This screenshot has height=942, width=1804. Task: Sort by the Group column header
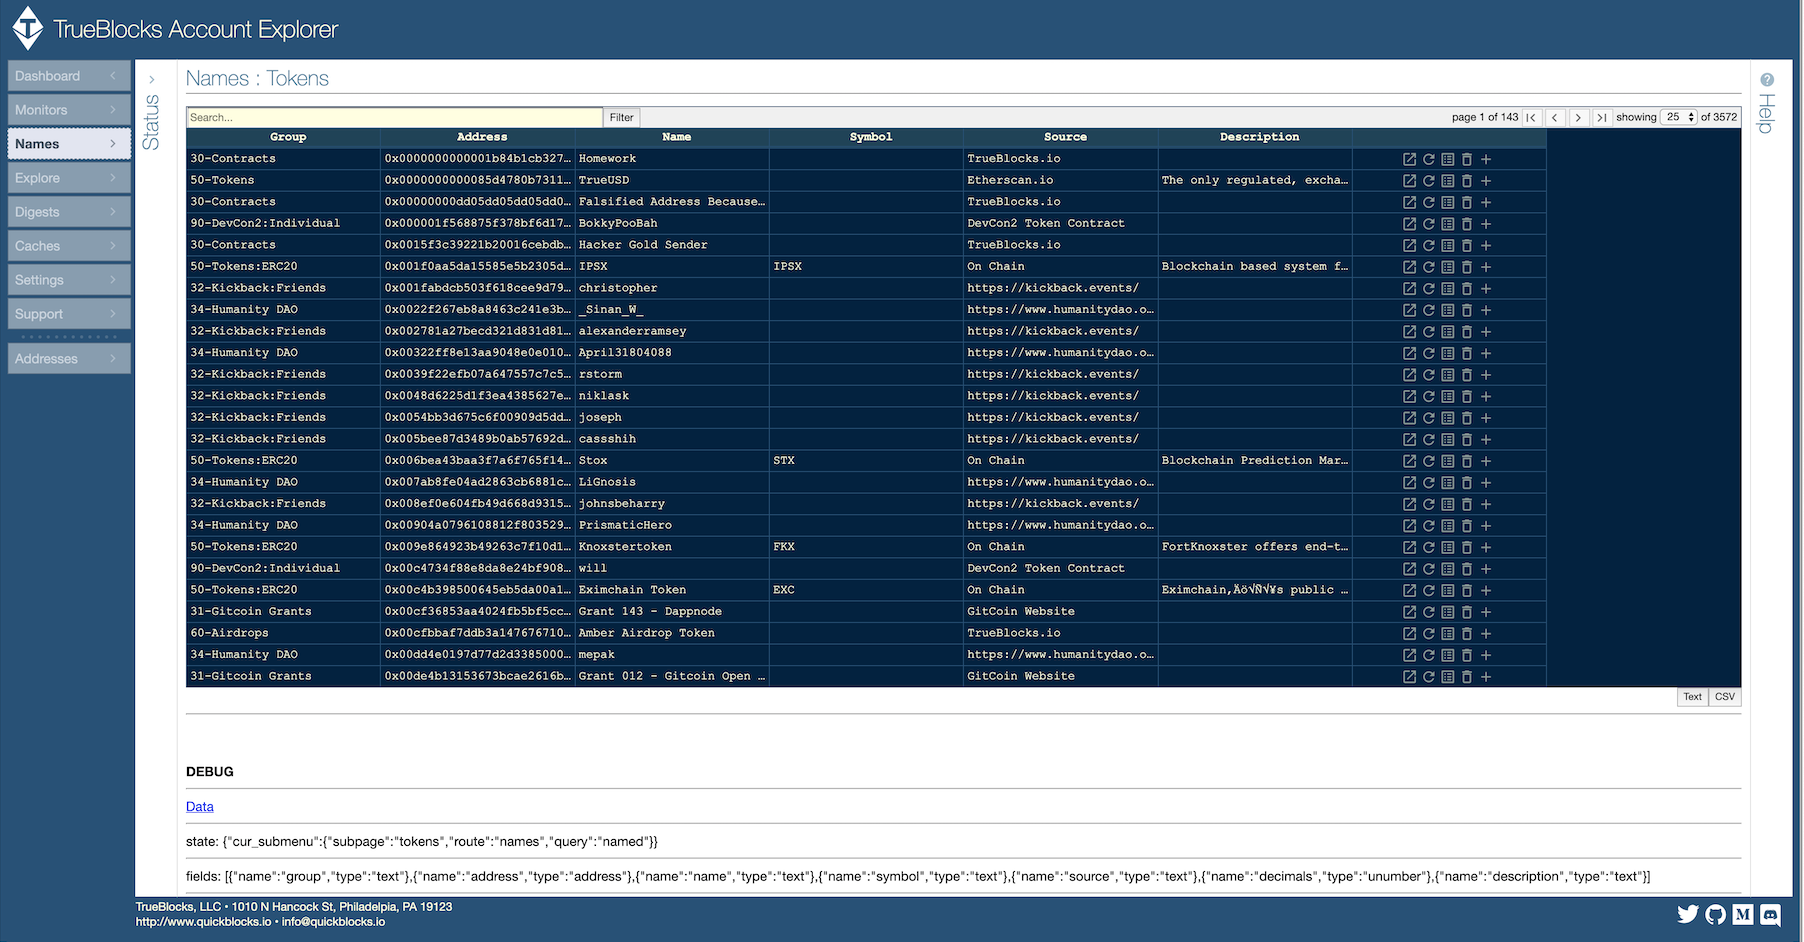coord(288,137)
